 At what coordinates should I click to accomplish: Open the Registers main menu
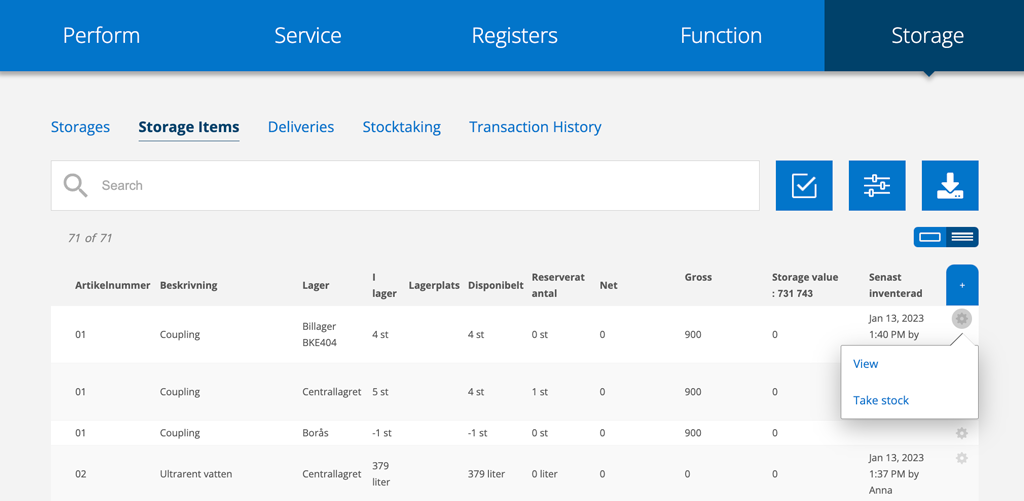[515, 35]
